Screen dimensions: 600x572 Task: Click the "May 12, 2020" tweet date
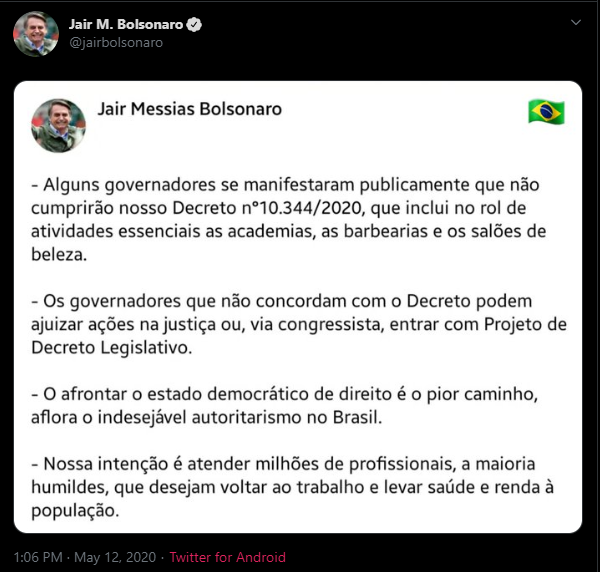(x=115, y=557)
